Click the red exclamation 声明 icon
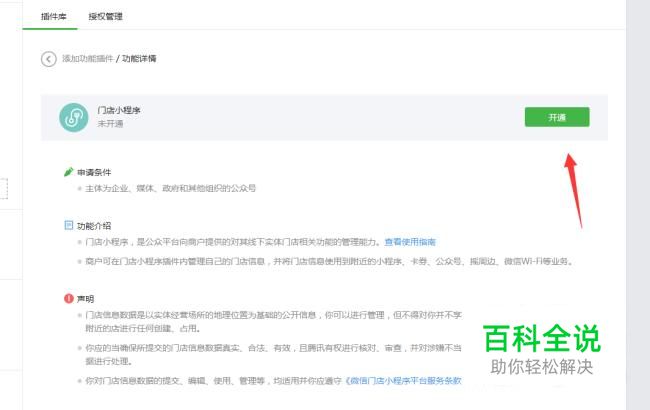This screenshot has height=410, width=650. pos(68,298)
